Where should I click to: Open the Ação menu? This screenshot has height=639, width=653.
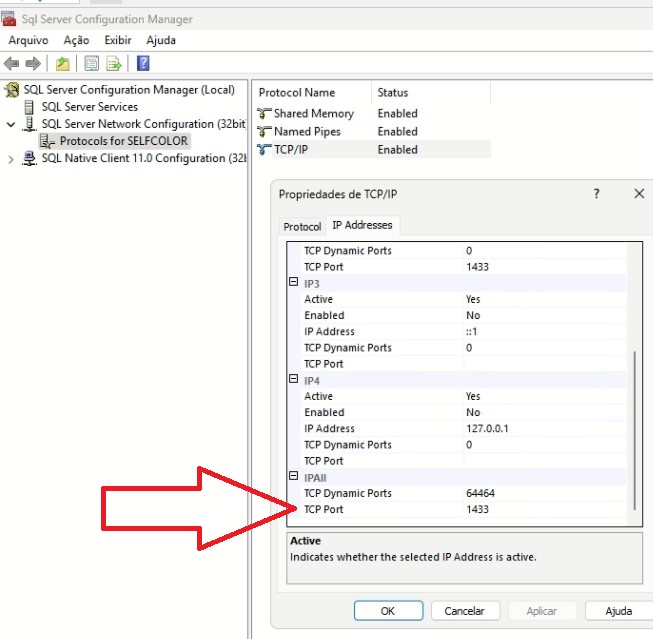[x=76, y=40]
